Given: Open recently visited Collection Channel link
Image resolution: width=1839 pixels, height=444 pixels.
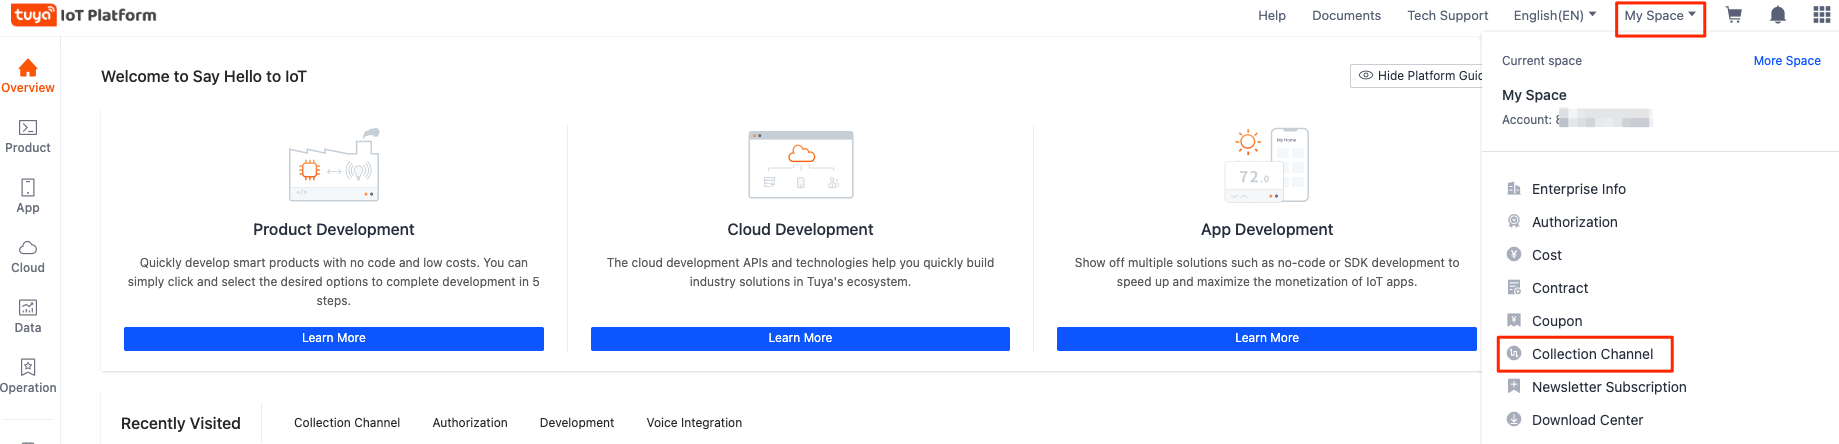Looking at the screenshot, I should pos(347,423).
